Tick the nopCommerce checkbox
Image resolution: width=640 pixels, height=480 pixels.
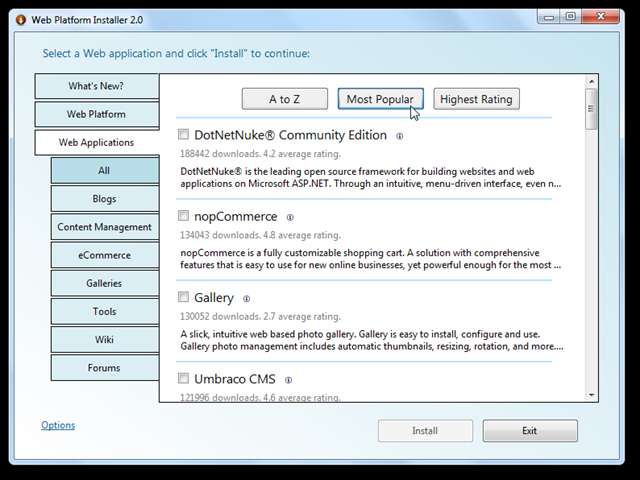click(x=183, y=216)
